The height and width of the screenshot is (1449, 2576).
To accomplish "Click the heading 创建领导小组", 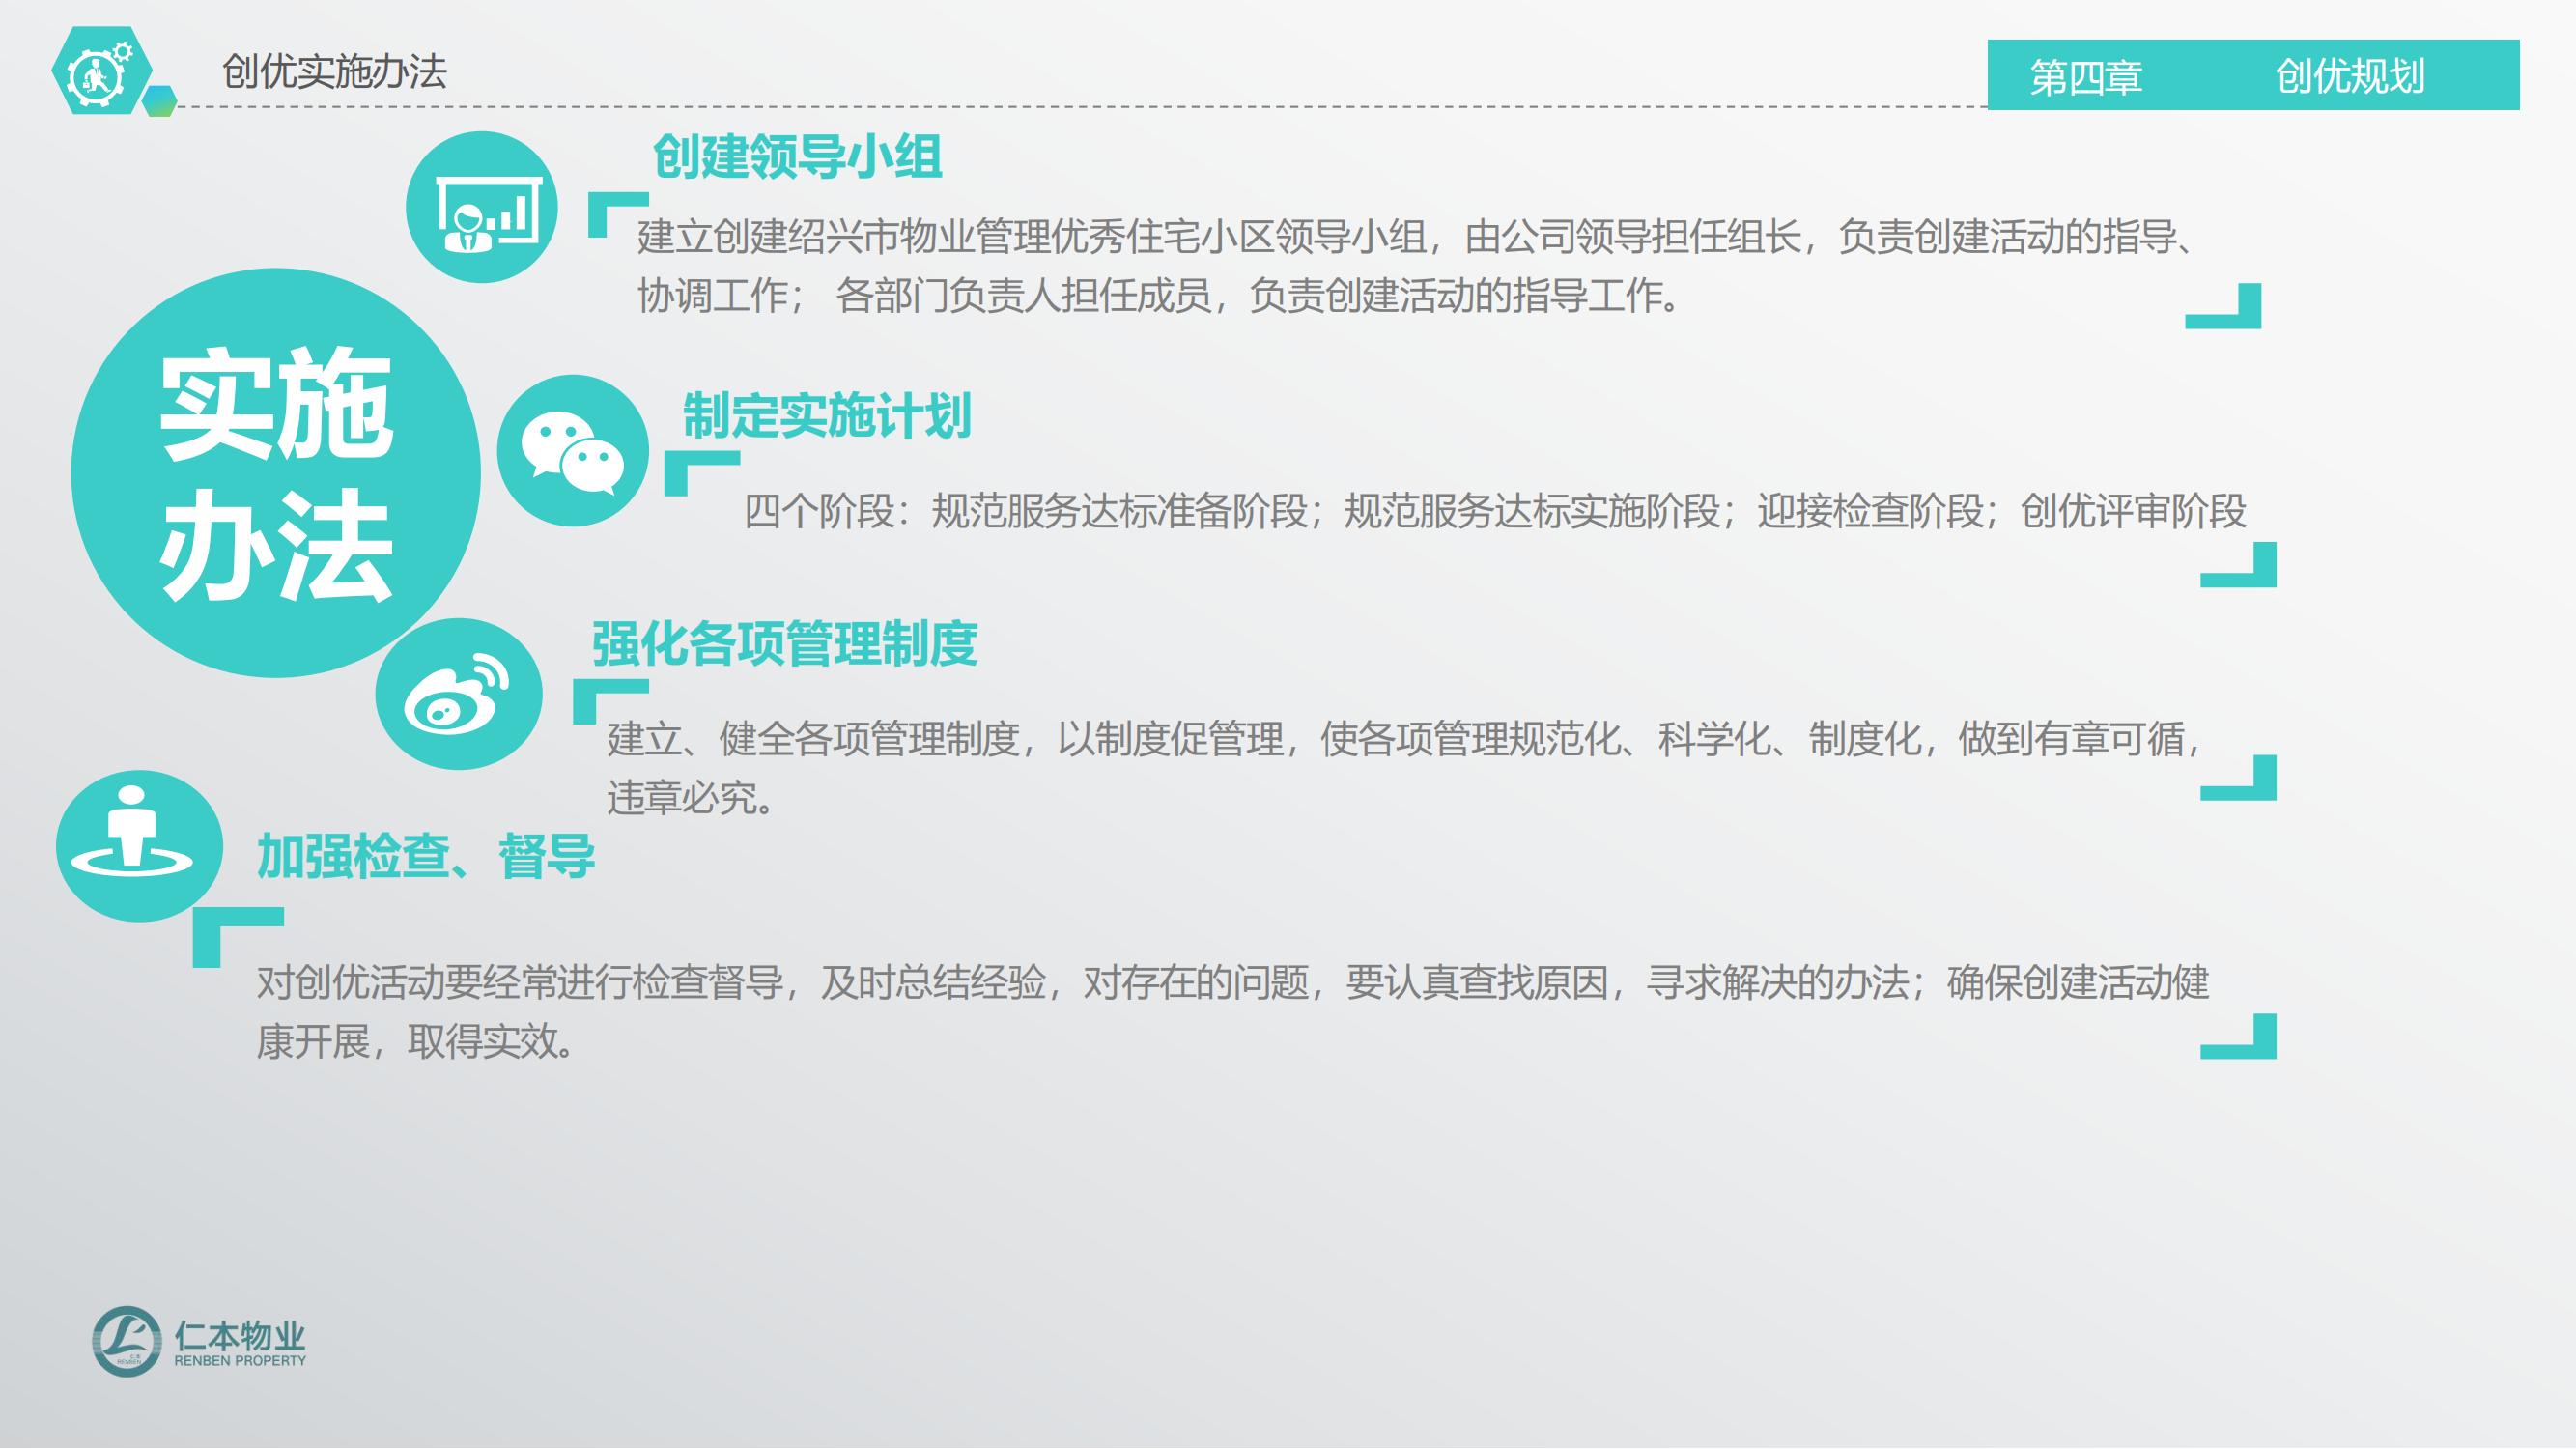I will pos(797,157).
